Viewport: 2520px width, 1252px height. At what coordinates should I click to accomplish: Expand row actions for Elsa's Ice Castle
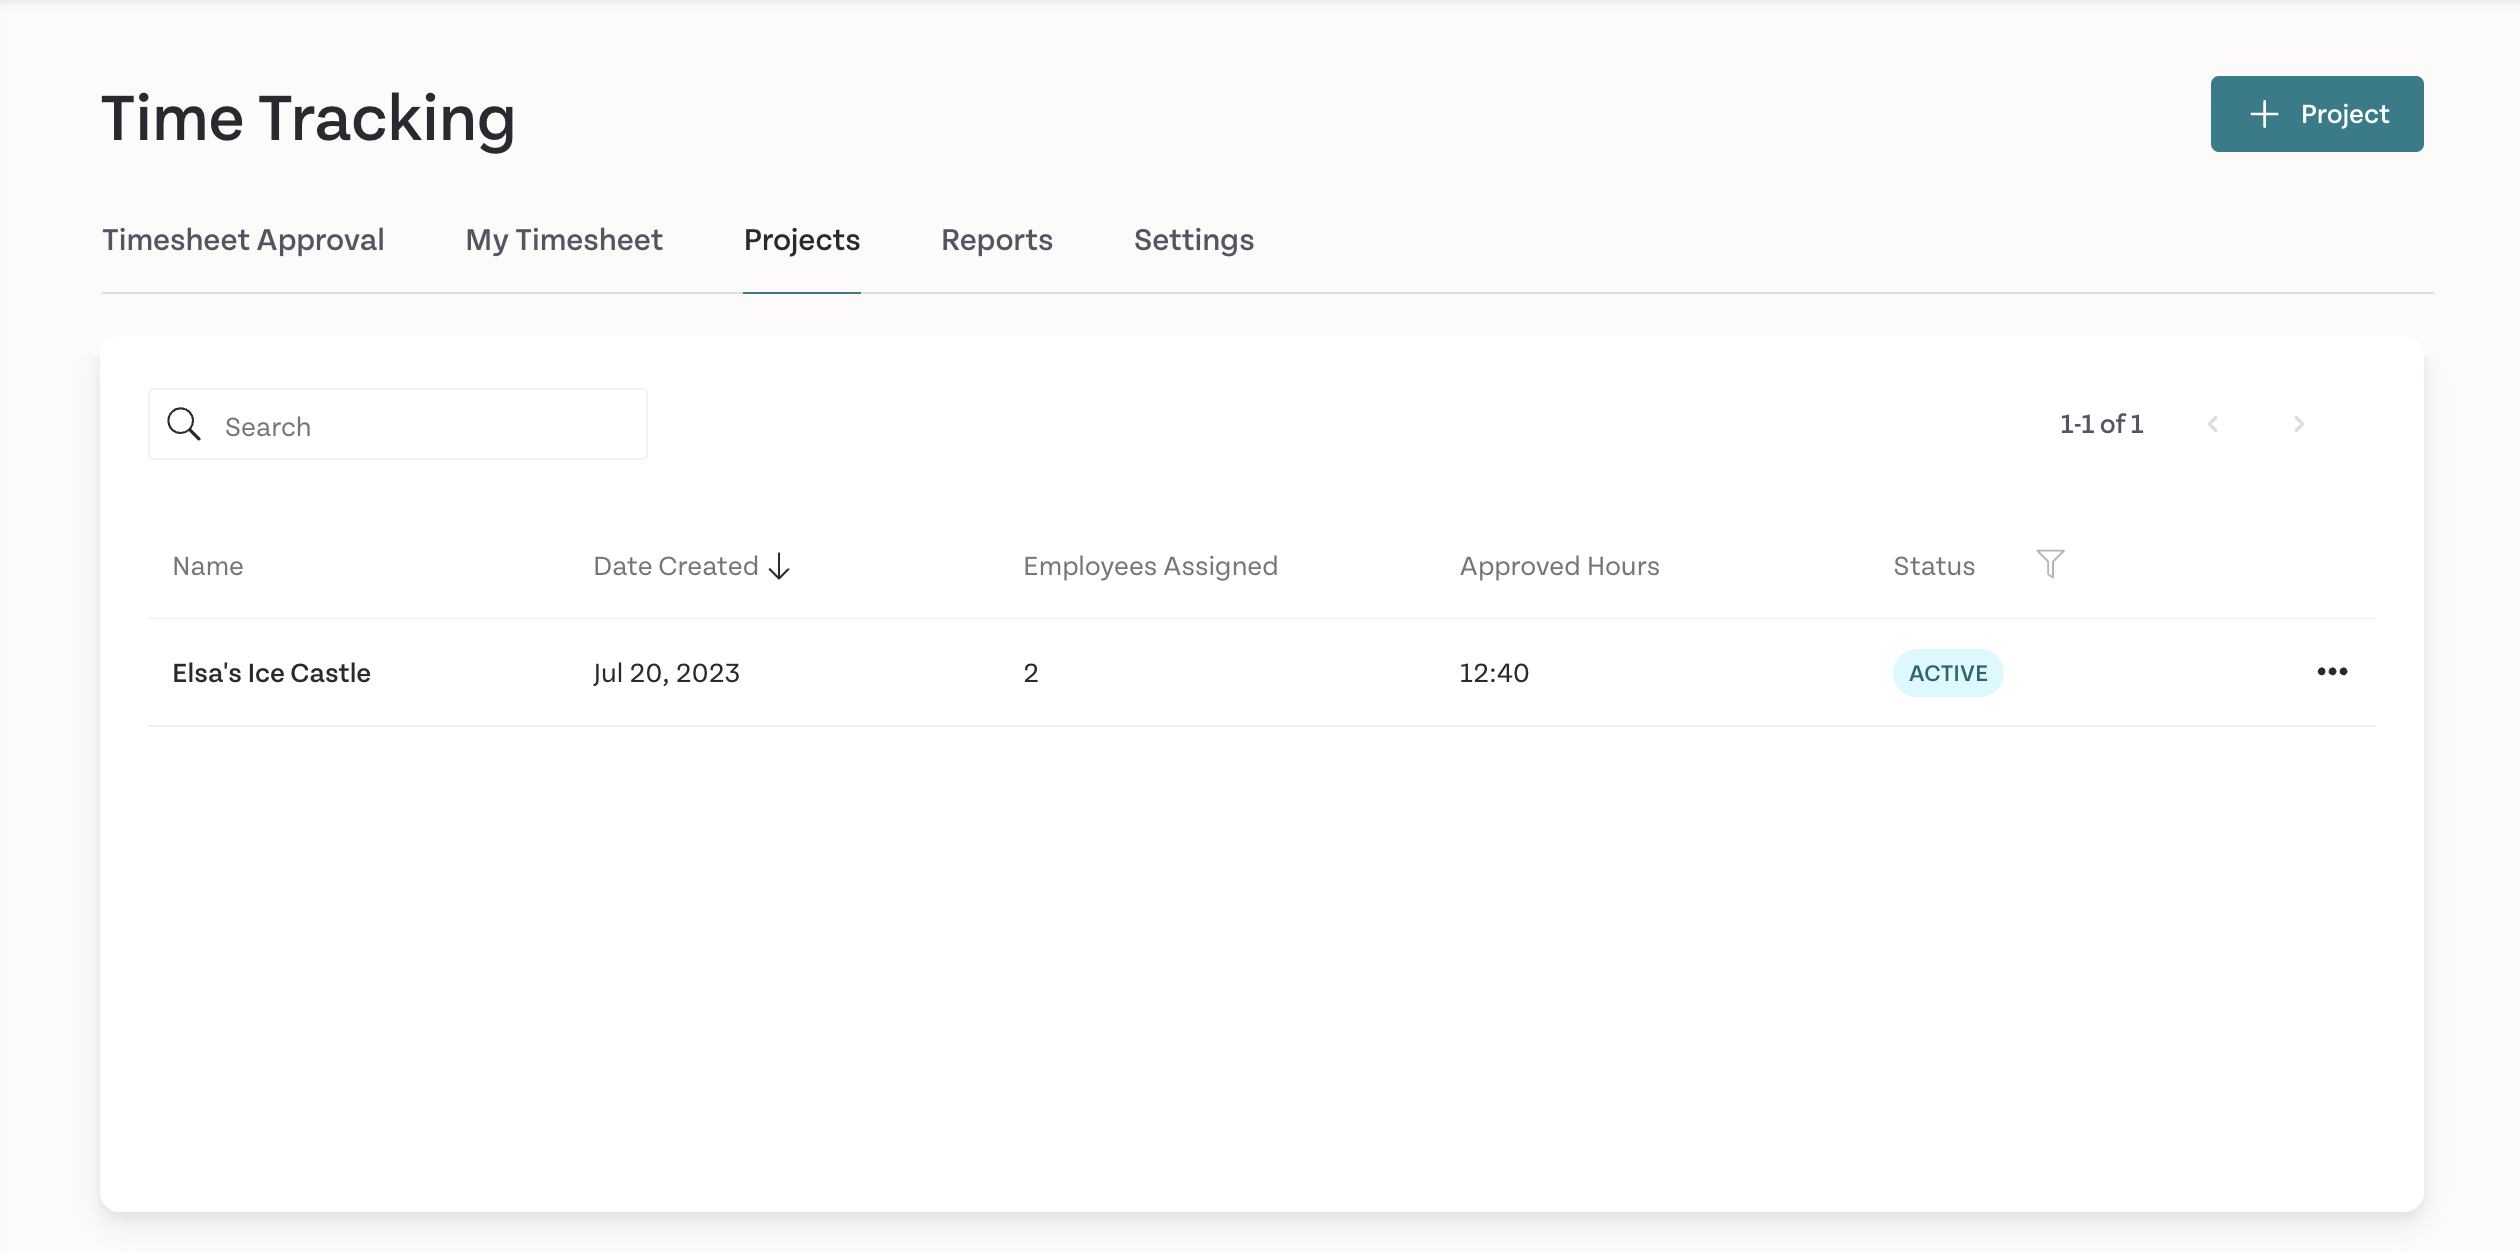[2333, 672]
